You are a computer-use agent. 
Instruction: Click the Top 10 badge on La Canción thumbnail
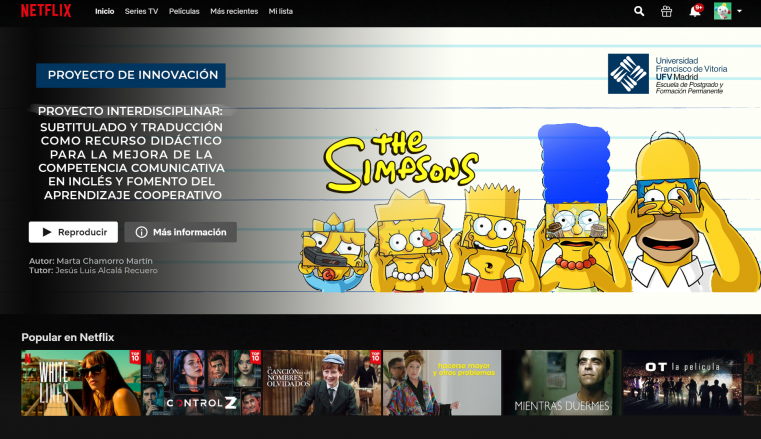pyautogui.click(x=376, y=357)
